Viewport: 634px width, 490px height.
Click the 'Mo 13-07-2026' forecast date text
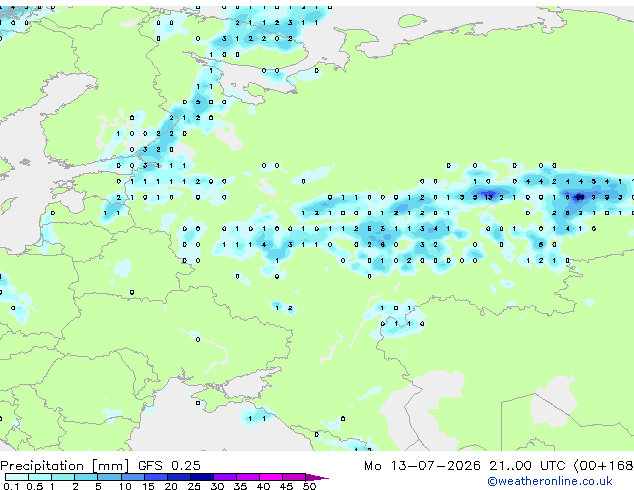(x=422, y=466)
